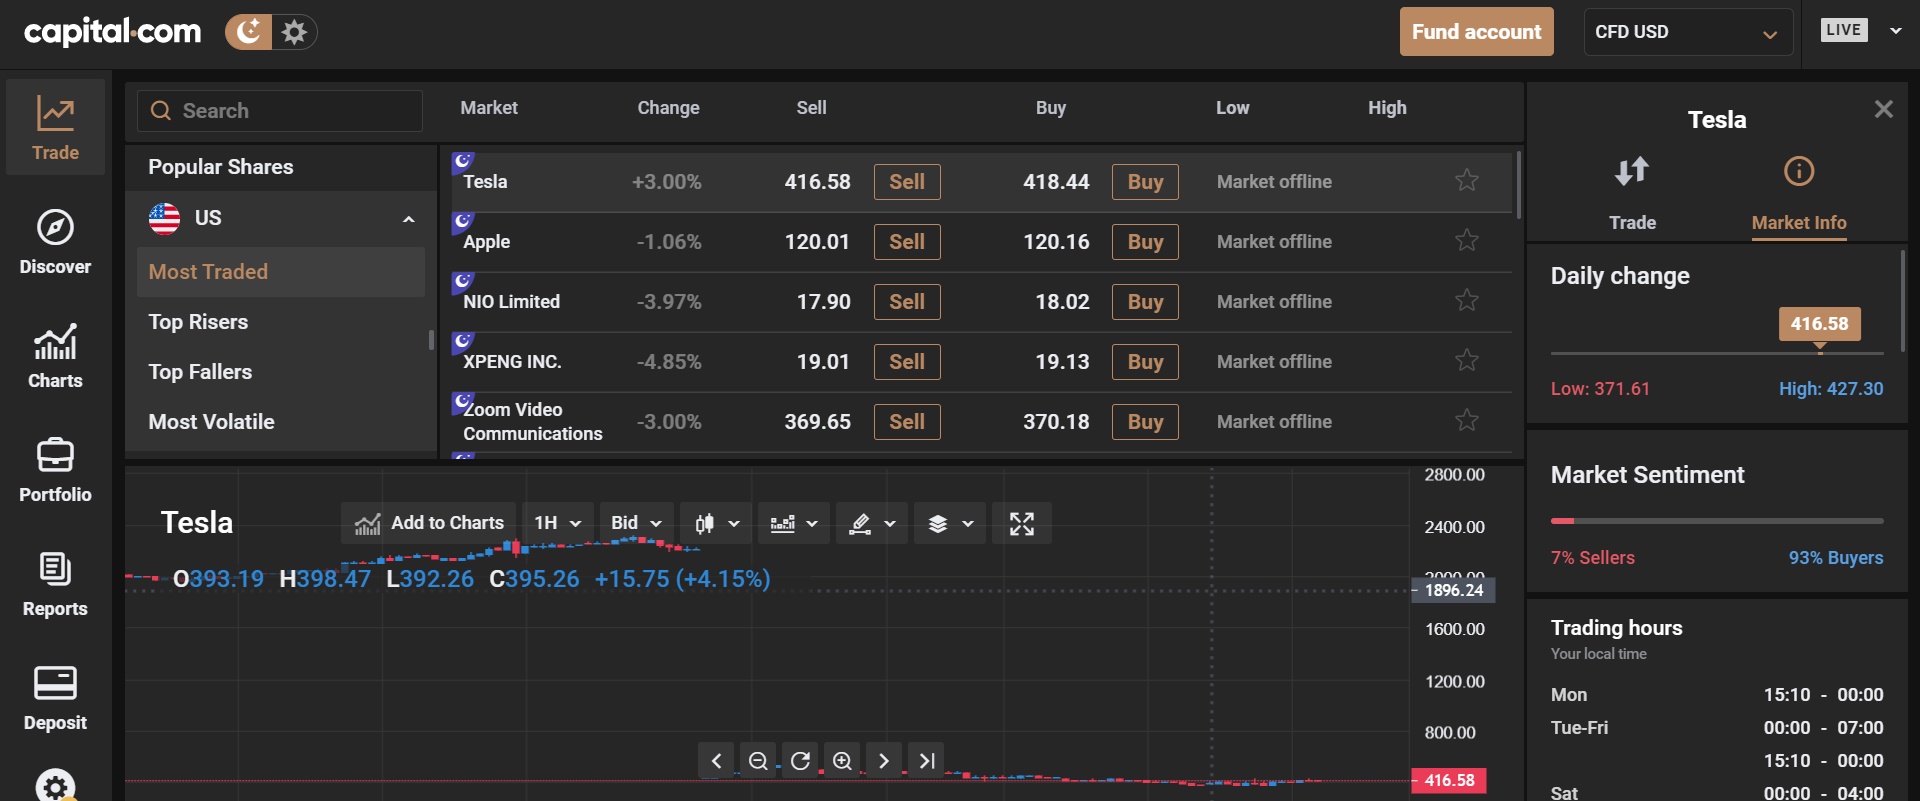1920x801 pixels.
Task: Expand chart to fullscreen
Action: click(1022, 523)
